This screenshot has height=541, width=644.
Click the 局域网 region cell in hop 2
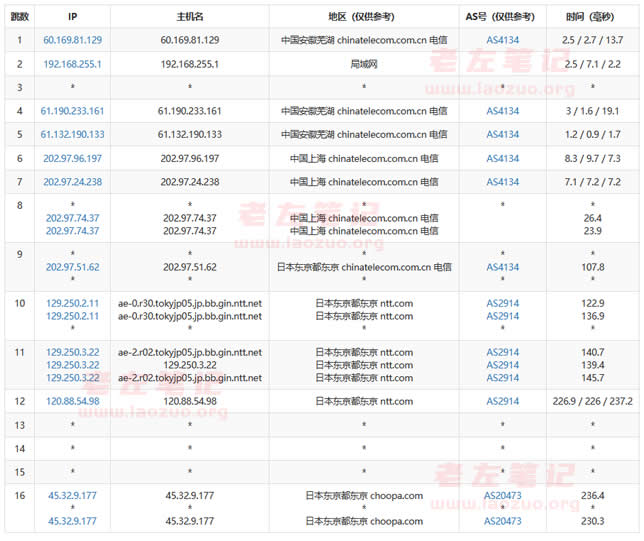click(x=363, y=63)
